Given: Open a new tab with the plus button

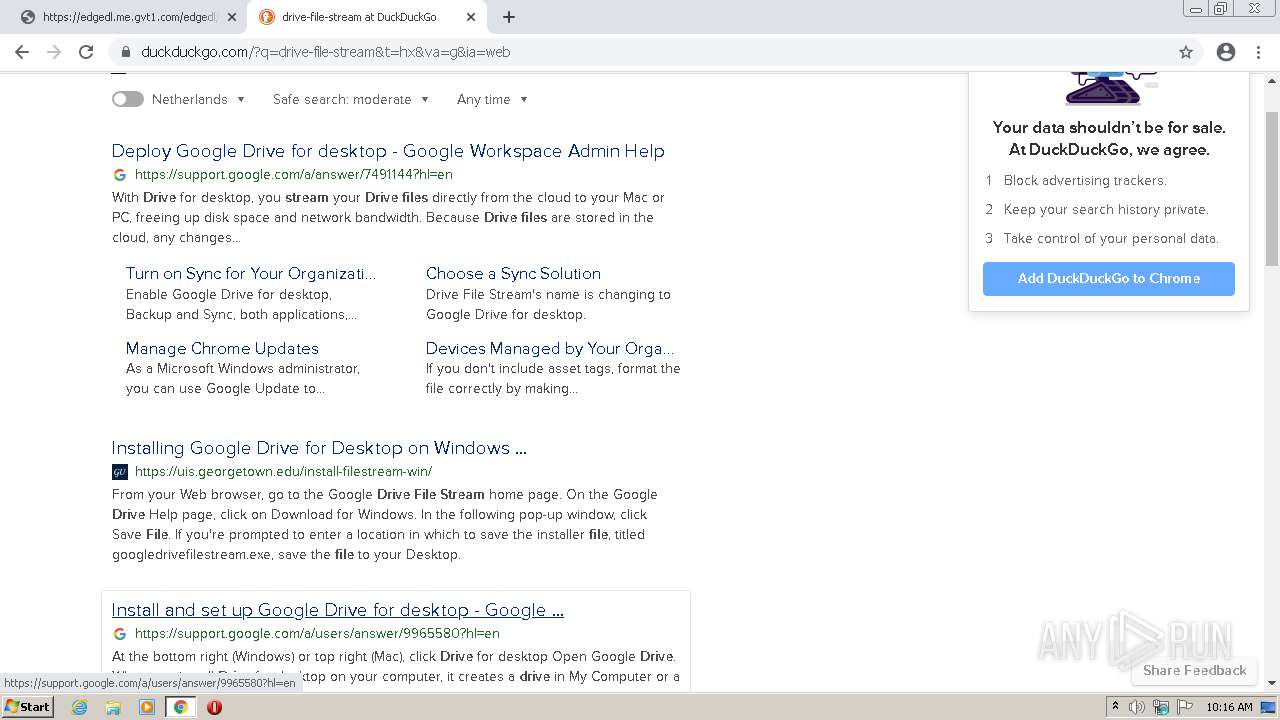Looking at the screenshot, I should [509, 17].
